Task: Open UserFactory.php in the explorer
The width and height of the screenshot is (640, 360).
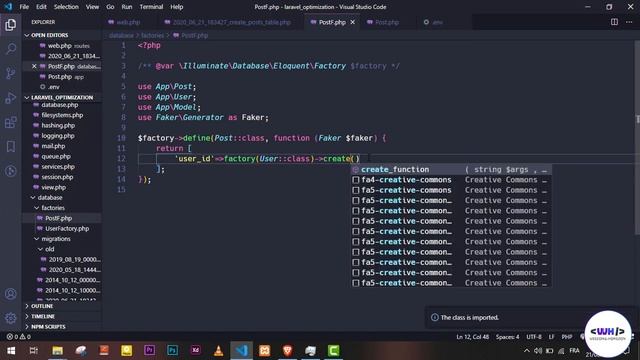Action: 67,229
